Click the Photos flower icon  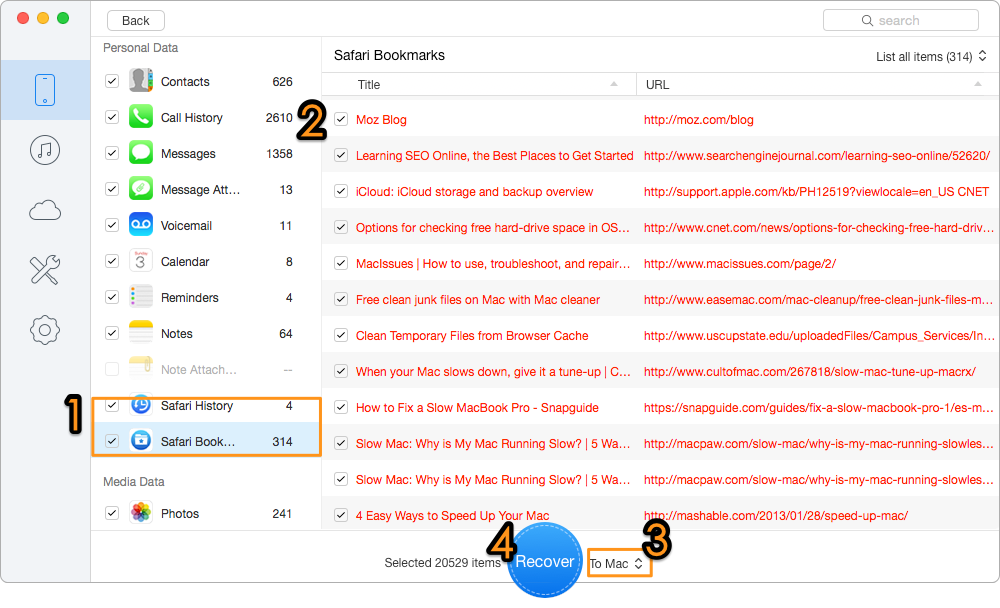click(x=141, y=513)
